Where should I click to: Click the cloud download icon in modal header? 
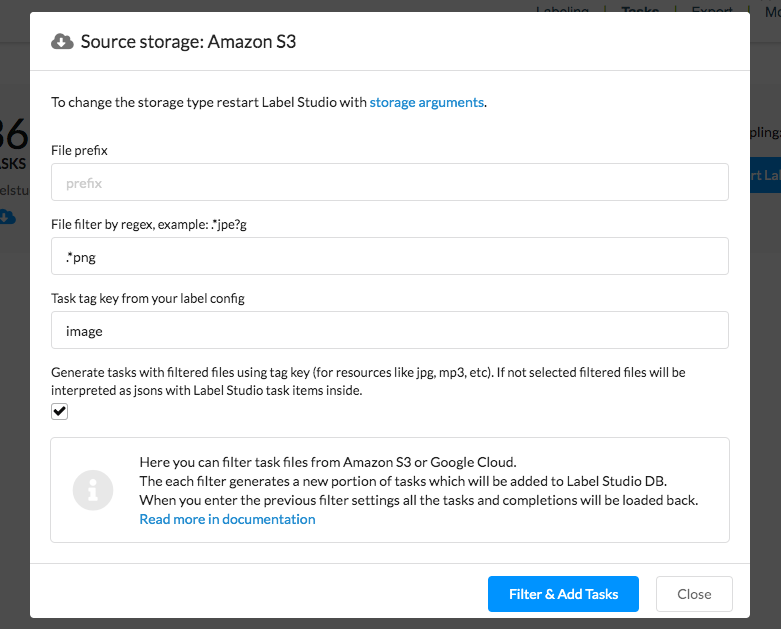point(62,41)
